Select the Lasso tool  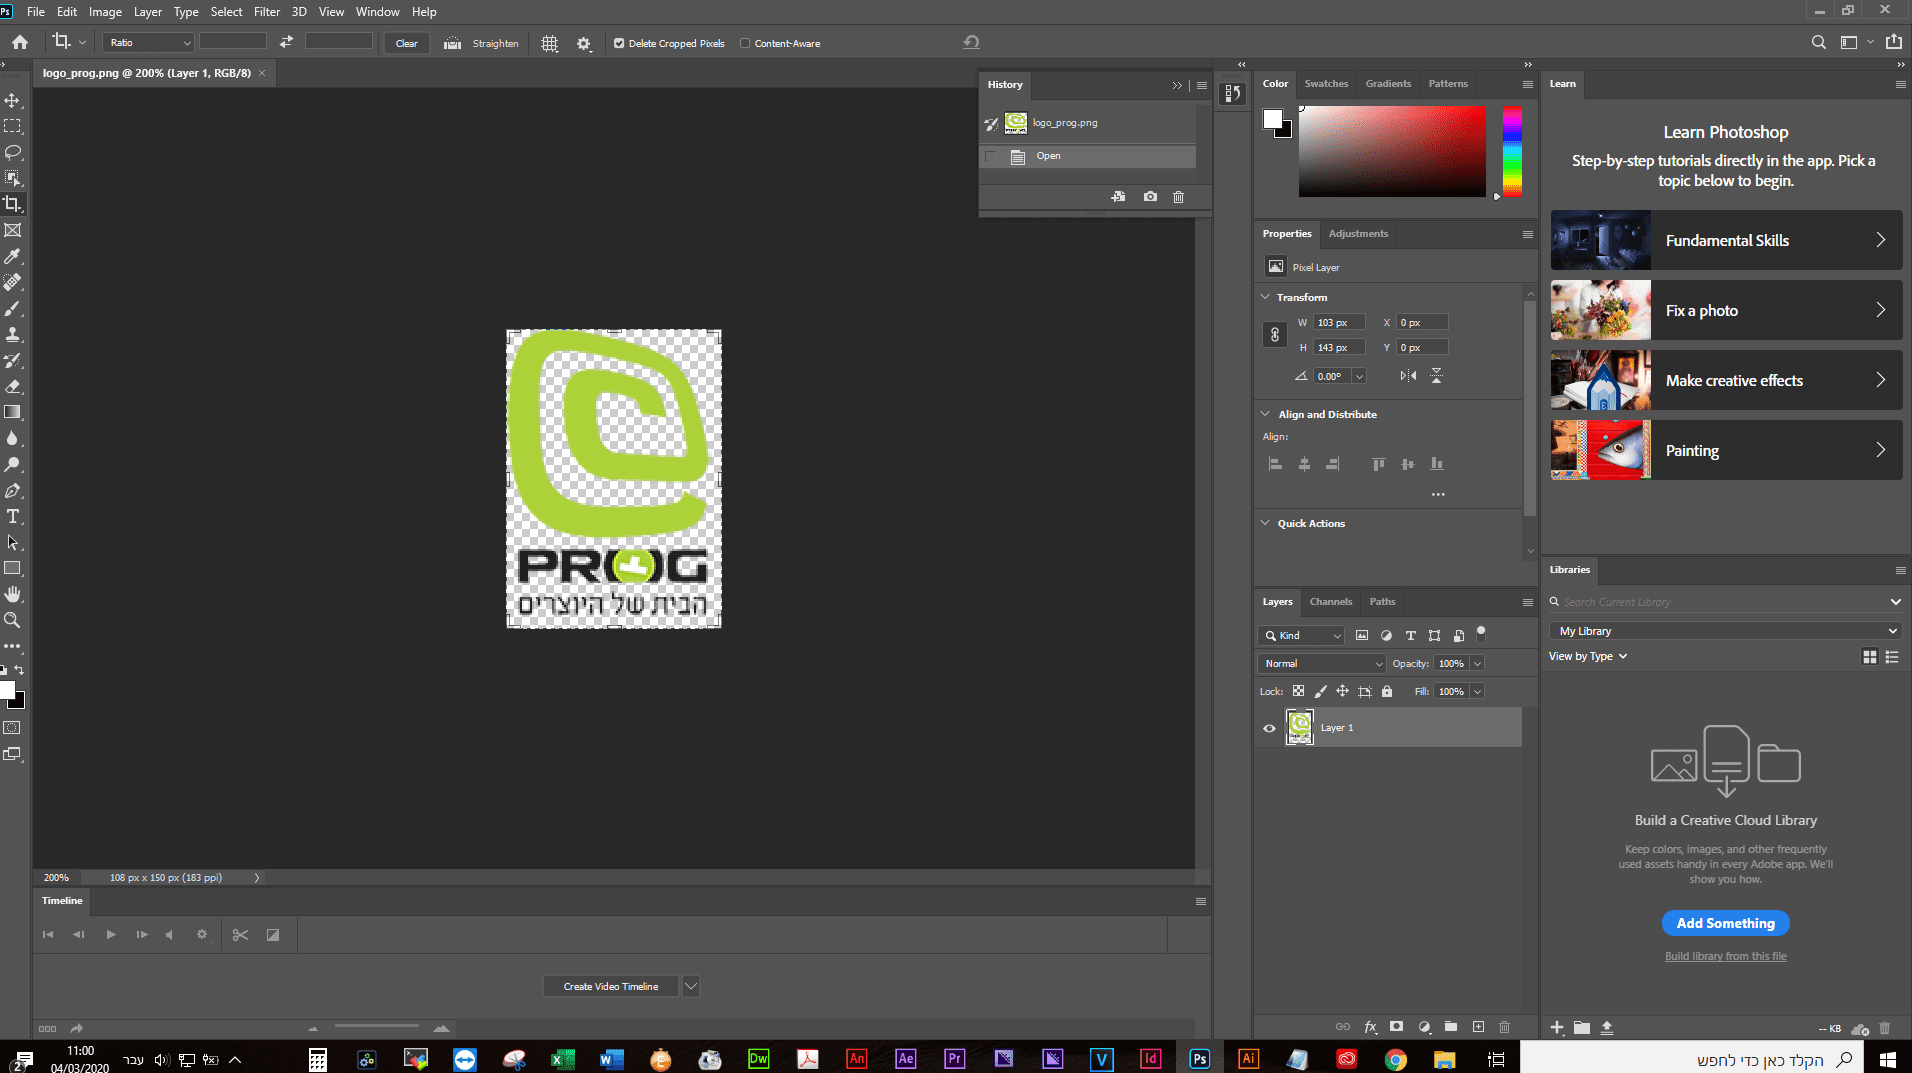(x=13, y=153)
